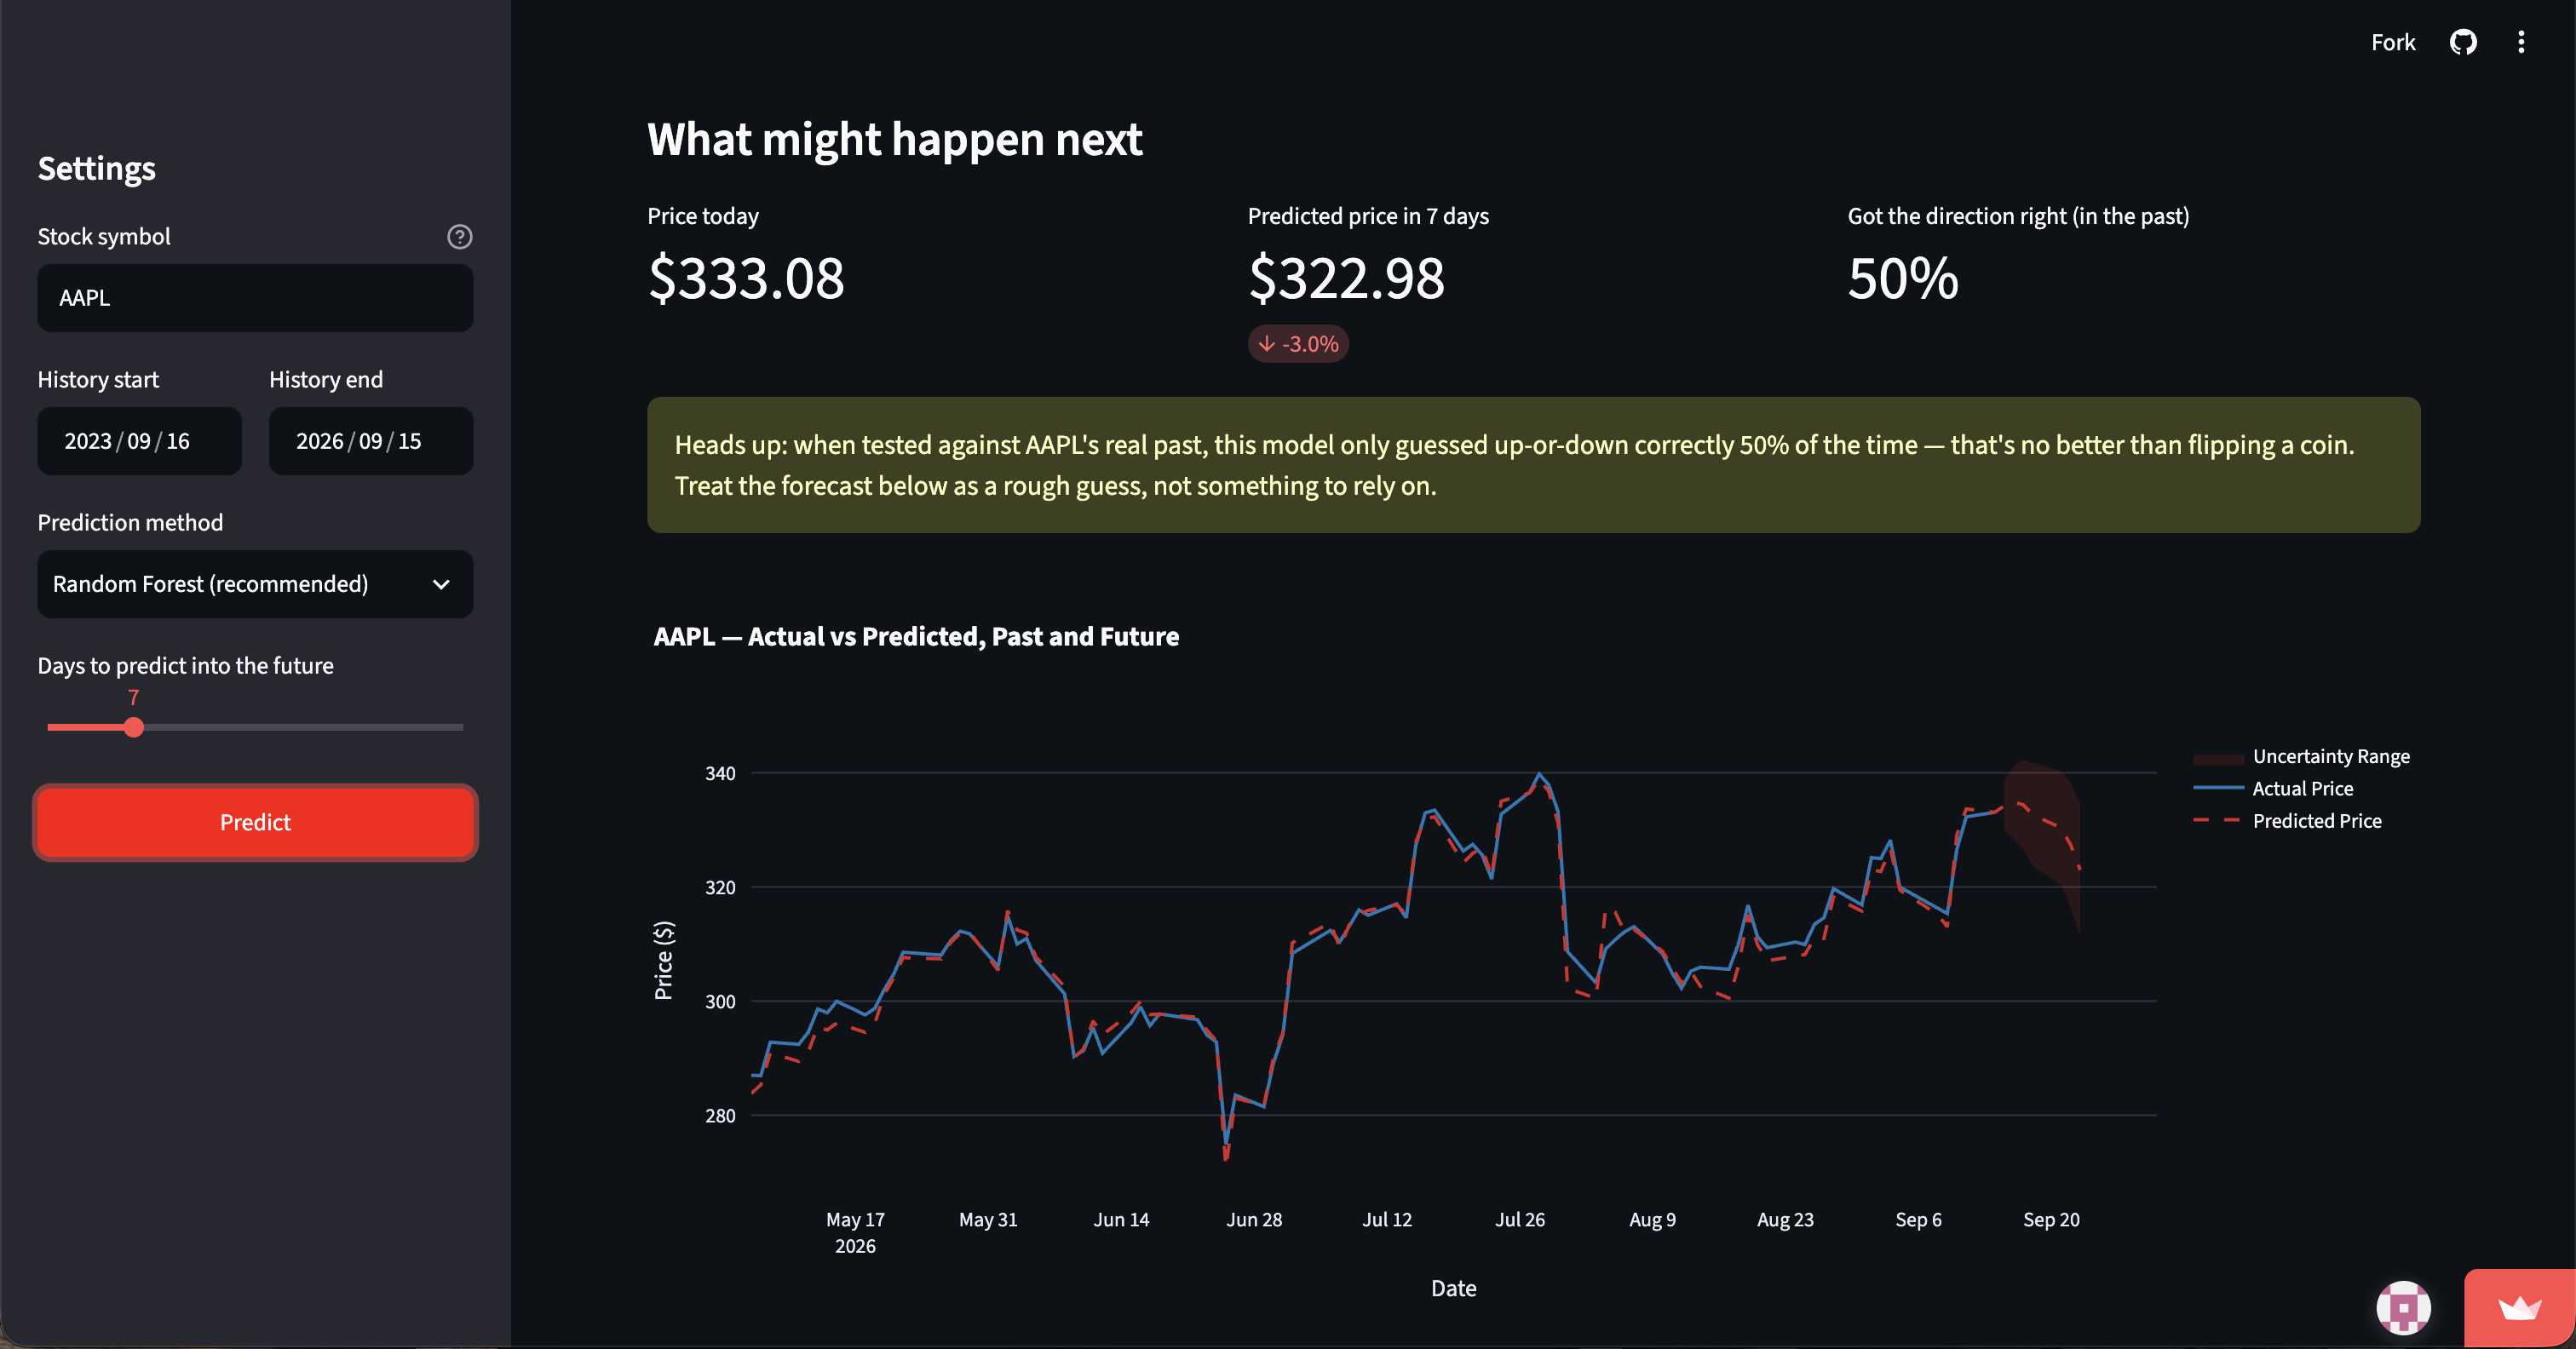The image size is (2576, 1349).
Task: Click the slider track past the handle
Action: (305, 727)
